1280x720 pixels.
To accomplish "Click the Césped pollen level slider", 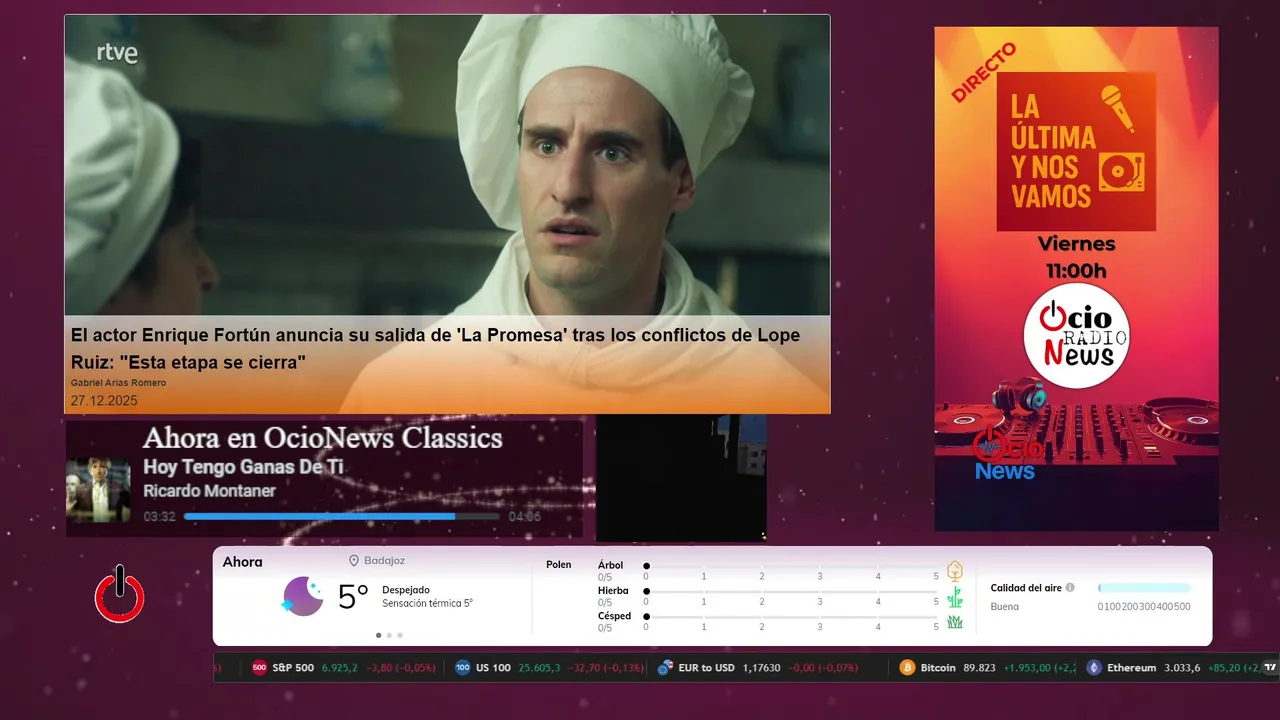I will [x=791, y=617].
